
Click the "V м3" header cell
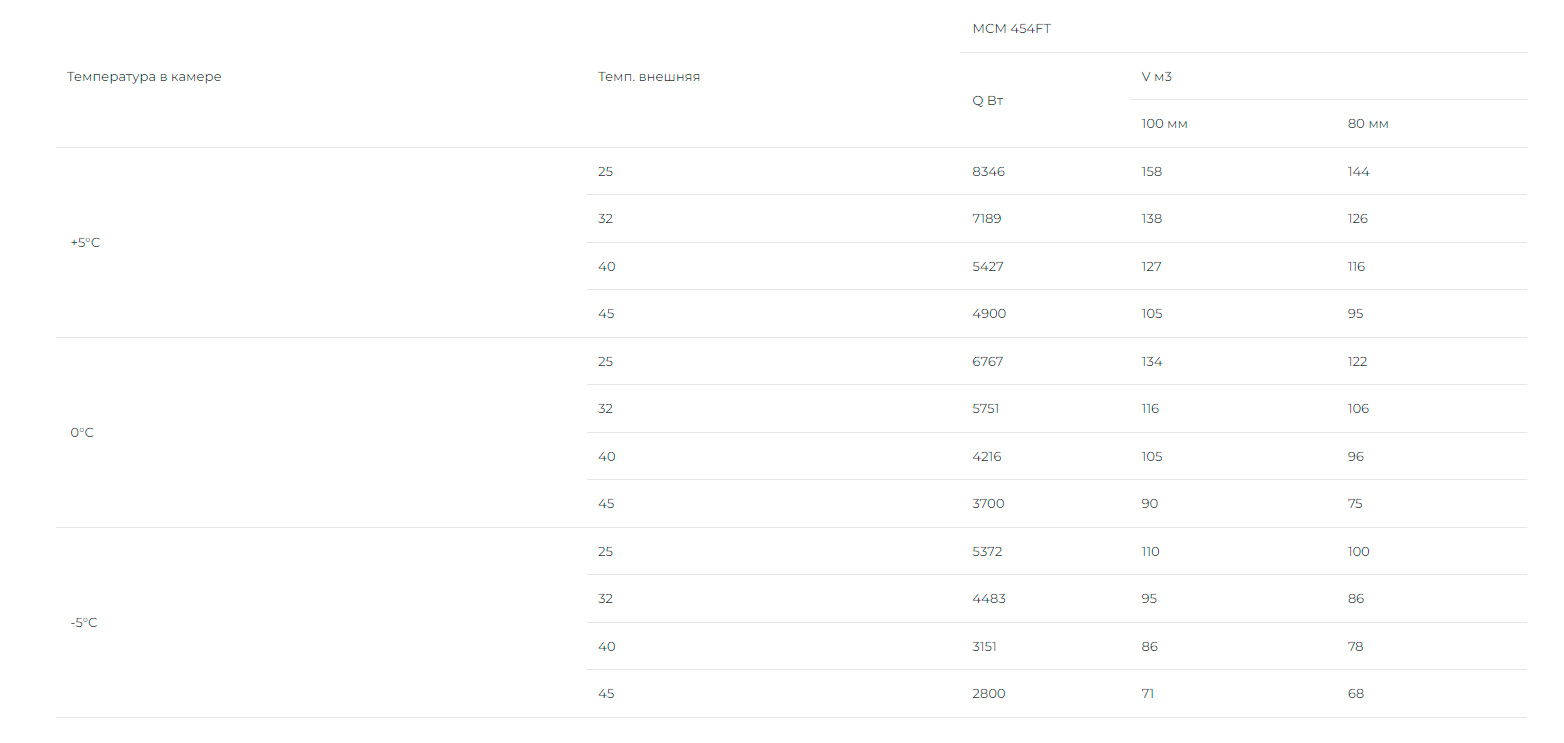click(x=1156, y=77)
